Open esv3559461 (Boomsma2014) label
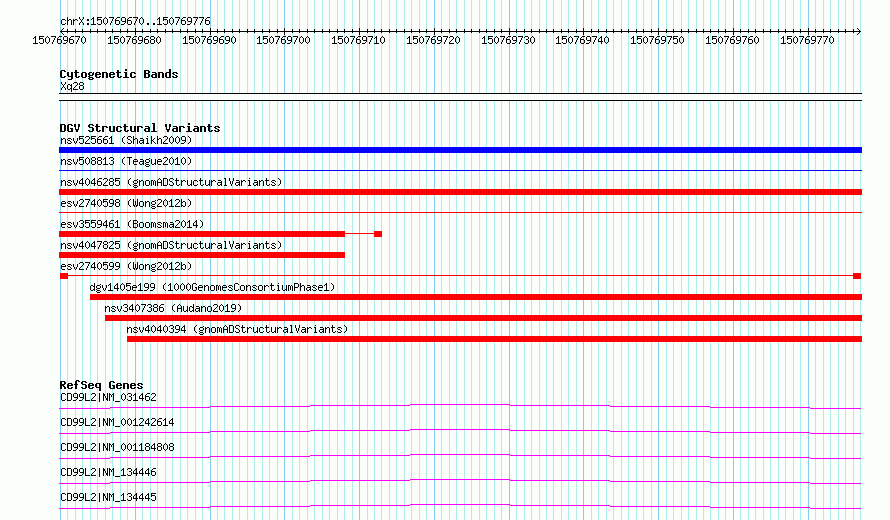890x520 pixels. point(132,224)
